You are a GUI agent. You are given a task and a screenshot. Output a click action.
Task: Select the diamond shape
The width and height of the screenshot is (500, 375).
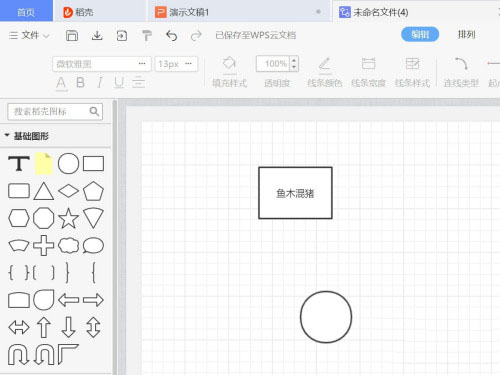(x=68, y=191)
